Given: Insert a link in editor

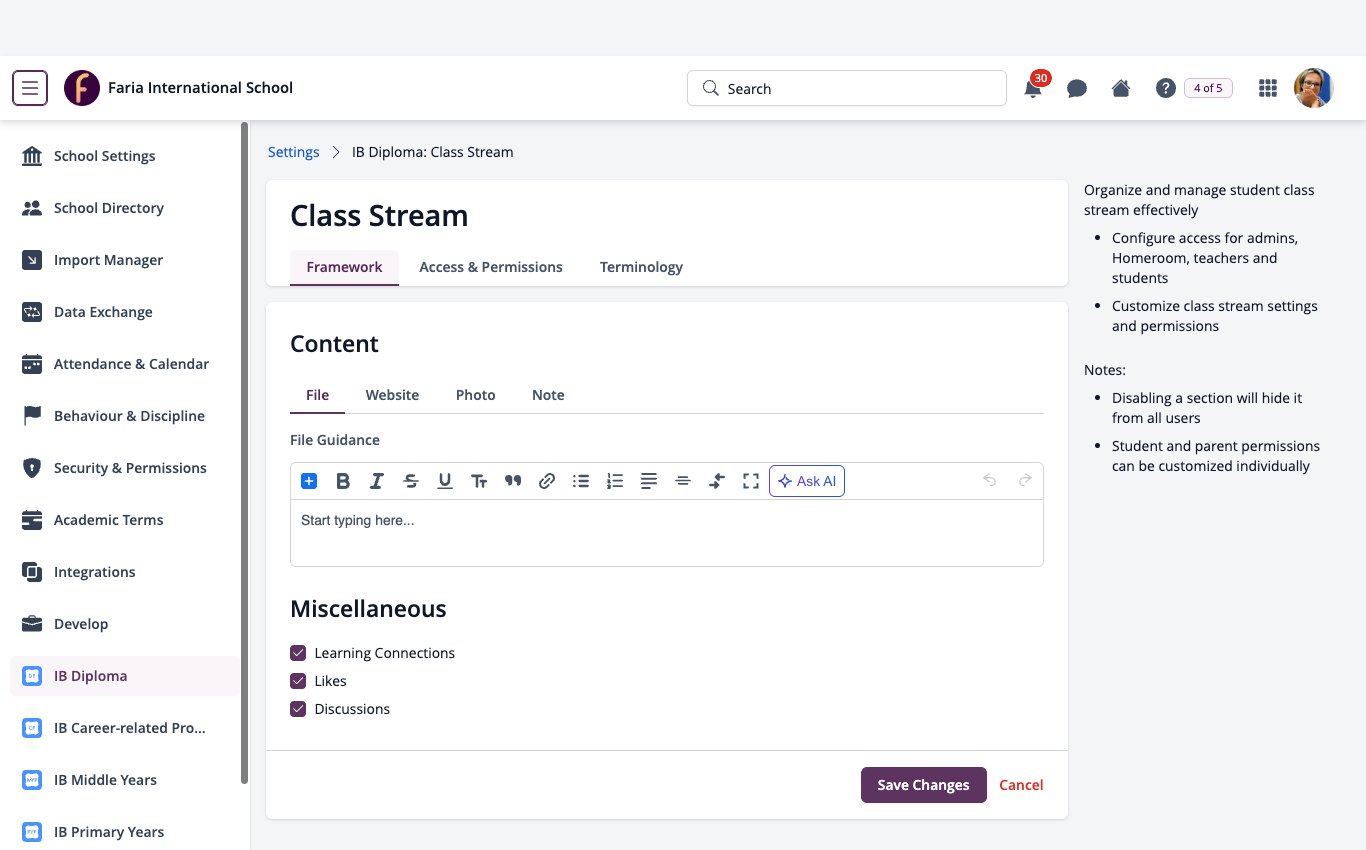Looking at the screenshot, I should coord(547,481).
